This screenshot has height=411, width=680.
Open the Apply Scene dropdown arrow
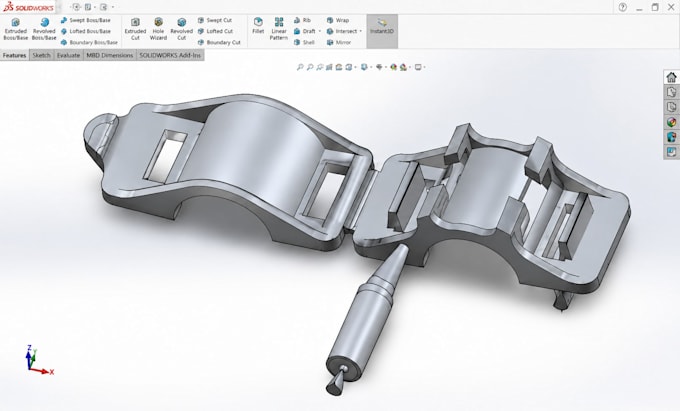click(x=410, y=67)
